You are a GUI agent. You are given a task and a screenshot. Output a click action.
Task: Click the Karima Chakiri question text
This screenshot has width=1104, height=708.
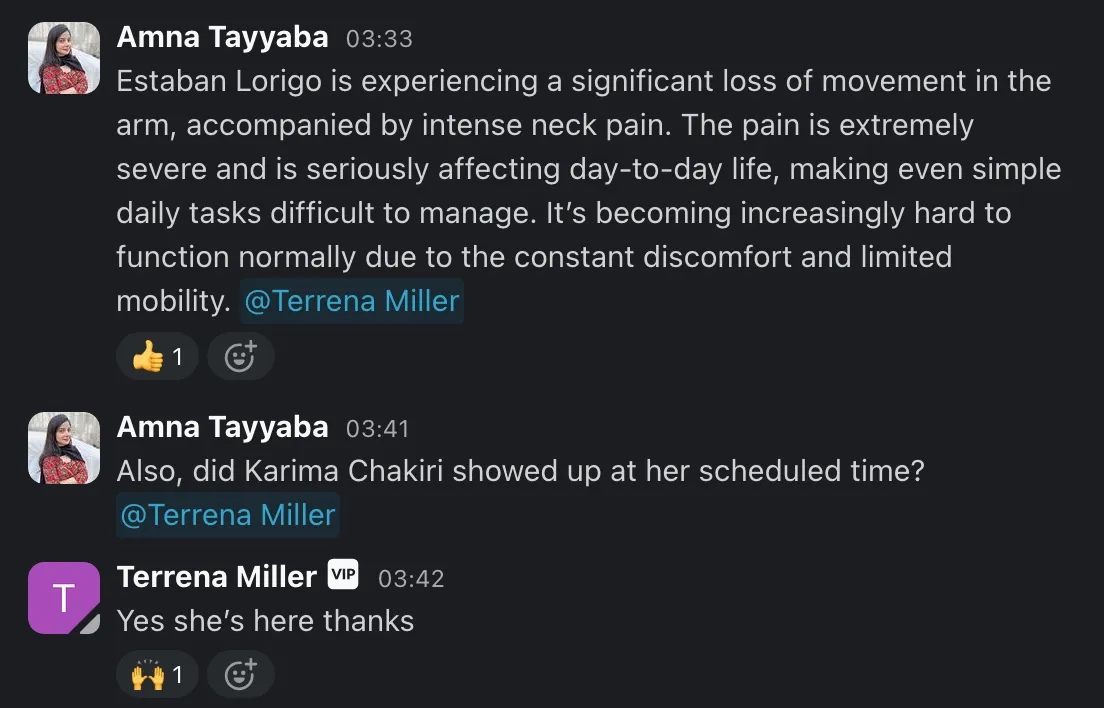(520, 471)
